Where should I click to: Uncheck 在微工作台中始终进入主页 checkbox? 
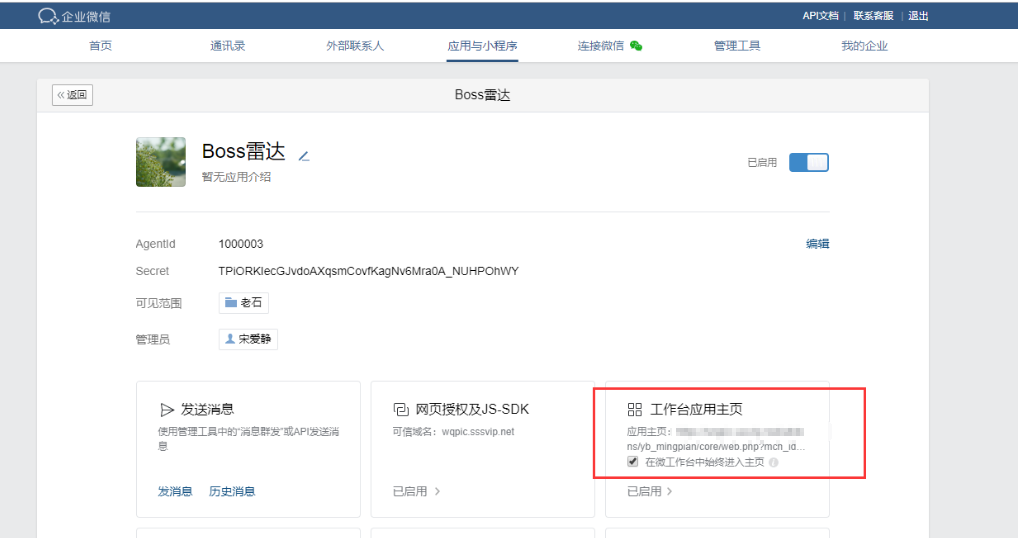(632, 462)
